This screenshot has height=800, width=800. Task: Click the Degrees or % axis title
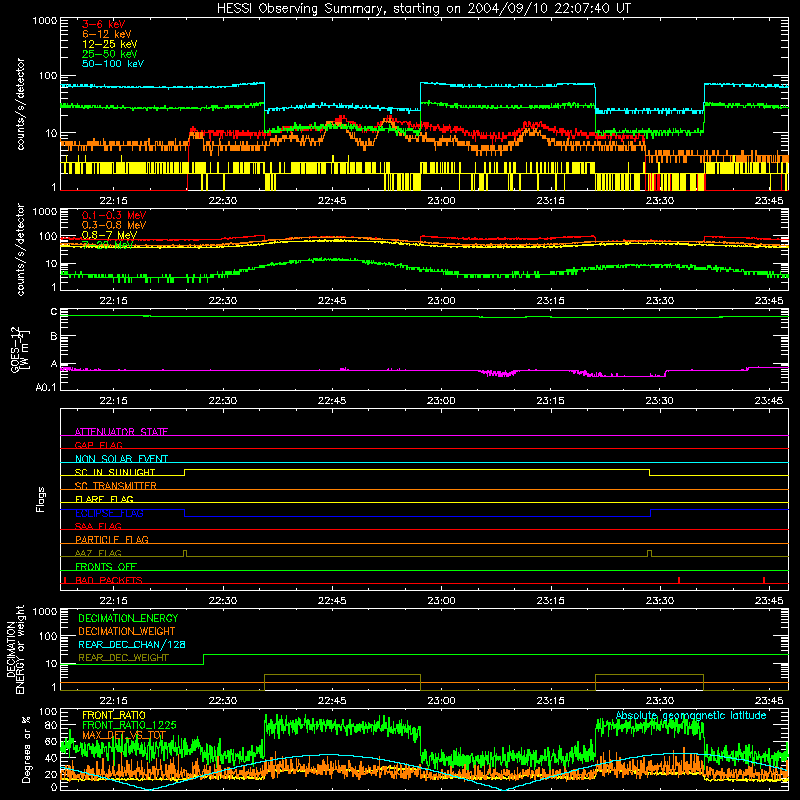pyautogui.click(x=26, y=749)
